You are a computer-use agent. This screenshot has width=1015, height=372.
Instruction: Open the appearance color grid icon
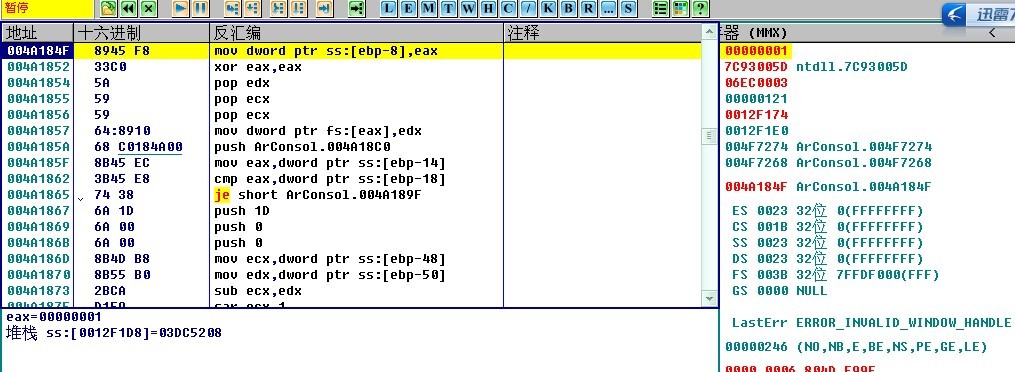click(x=680, y=8)
